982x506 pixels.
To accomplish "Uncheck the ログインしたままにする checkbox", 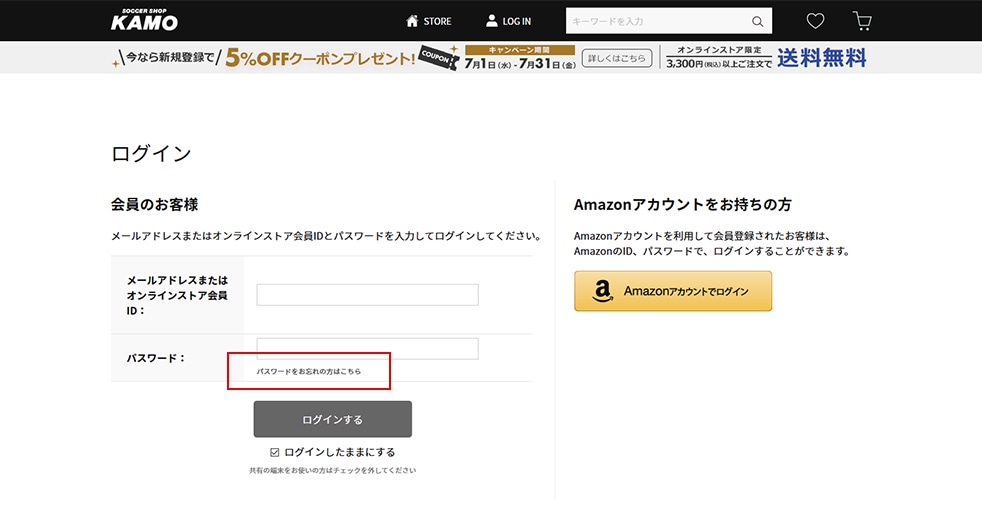I will tap(275, 452).
